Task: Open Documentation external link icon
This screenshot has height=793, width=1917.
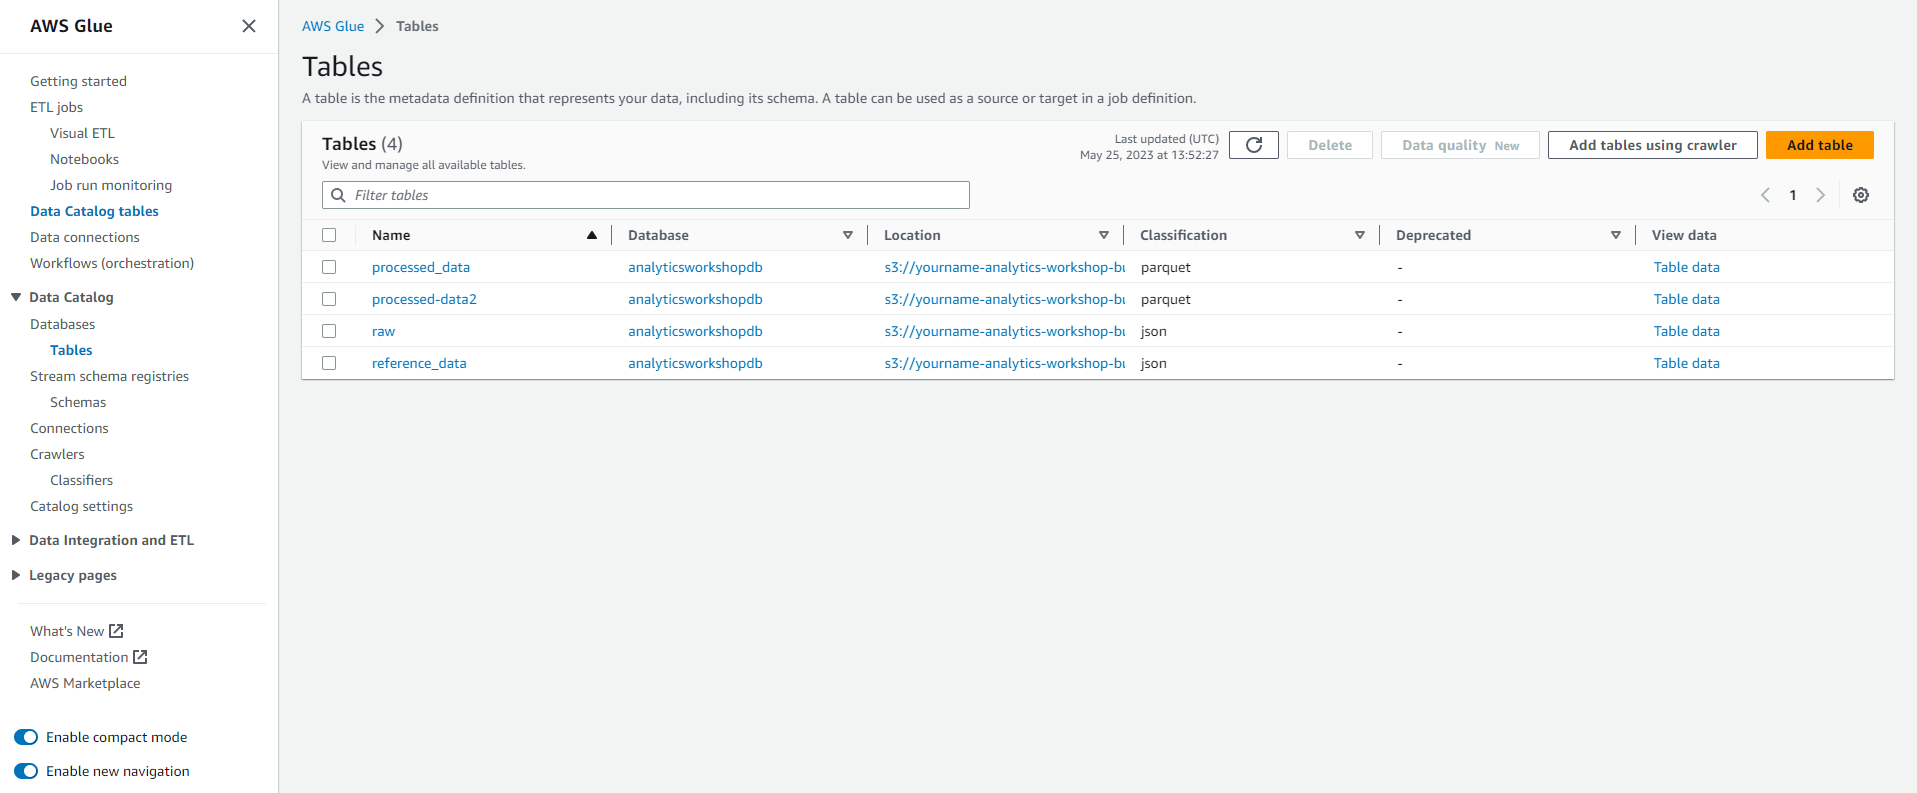Action: [140, 657]
